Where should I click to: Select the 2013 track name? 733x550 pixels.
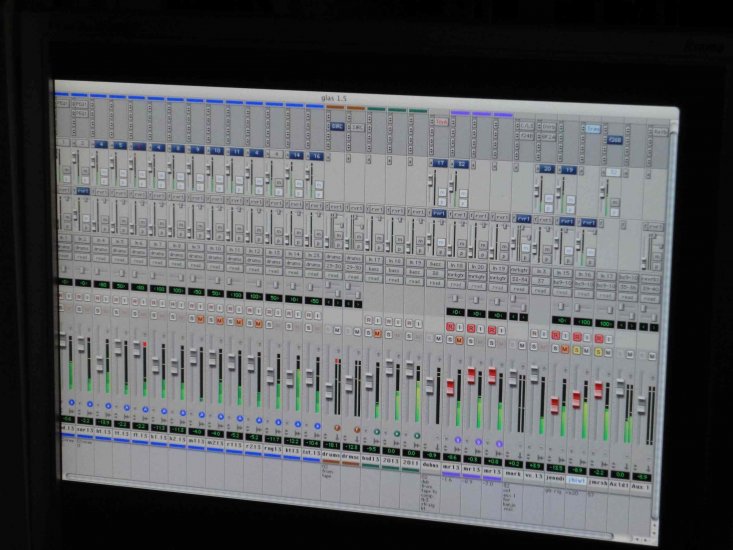coord(390,460)
